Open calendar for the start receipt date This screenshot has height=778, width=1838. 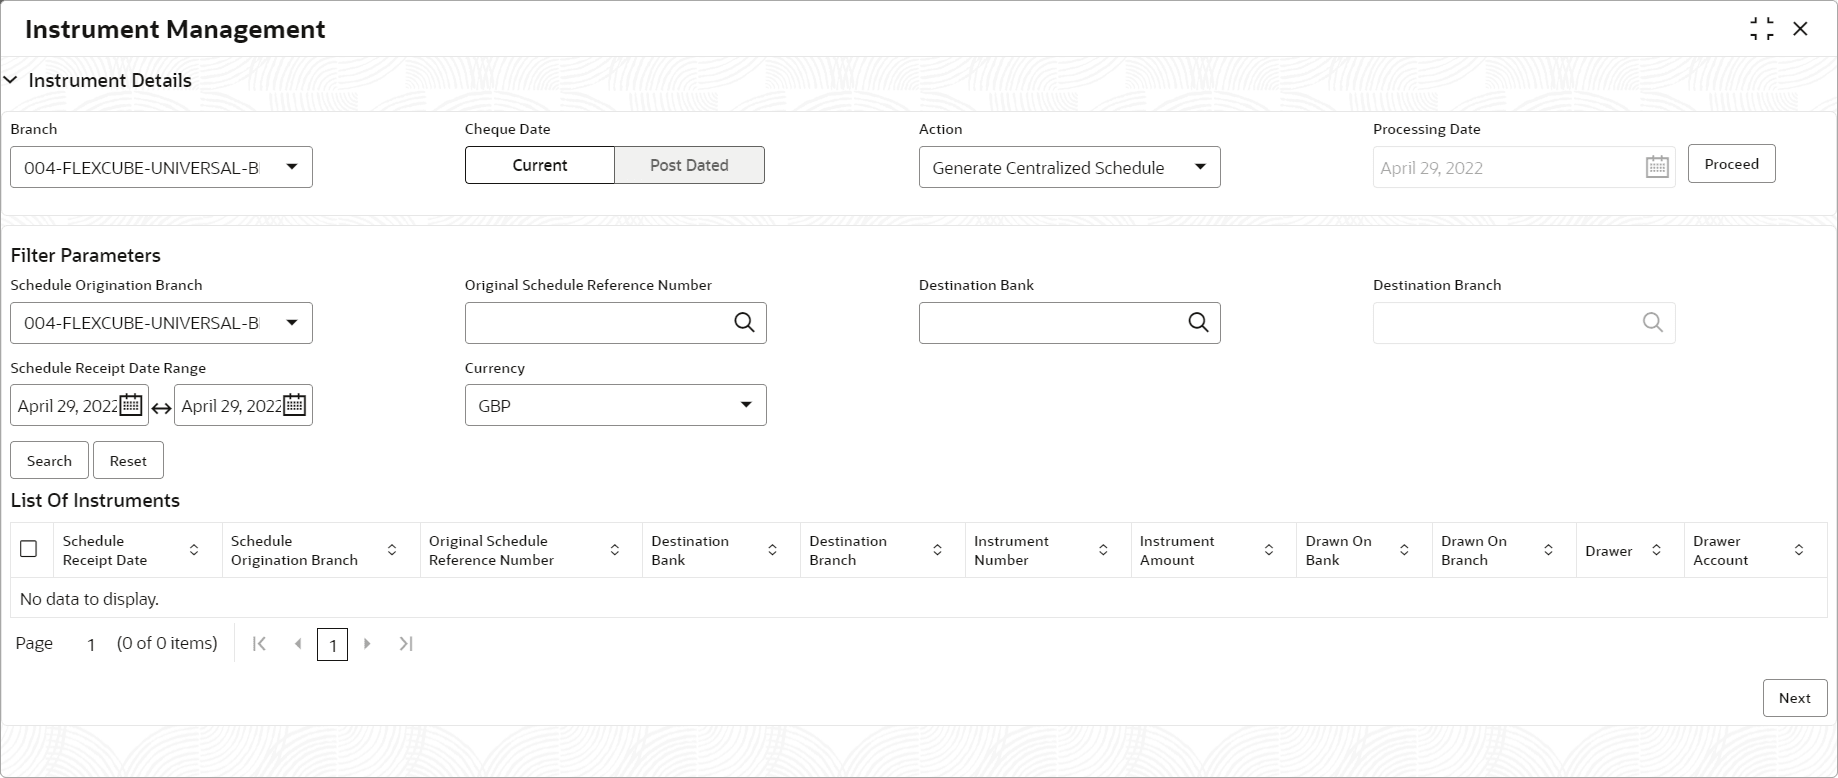click(x=131, y=405)
